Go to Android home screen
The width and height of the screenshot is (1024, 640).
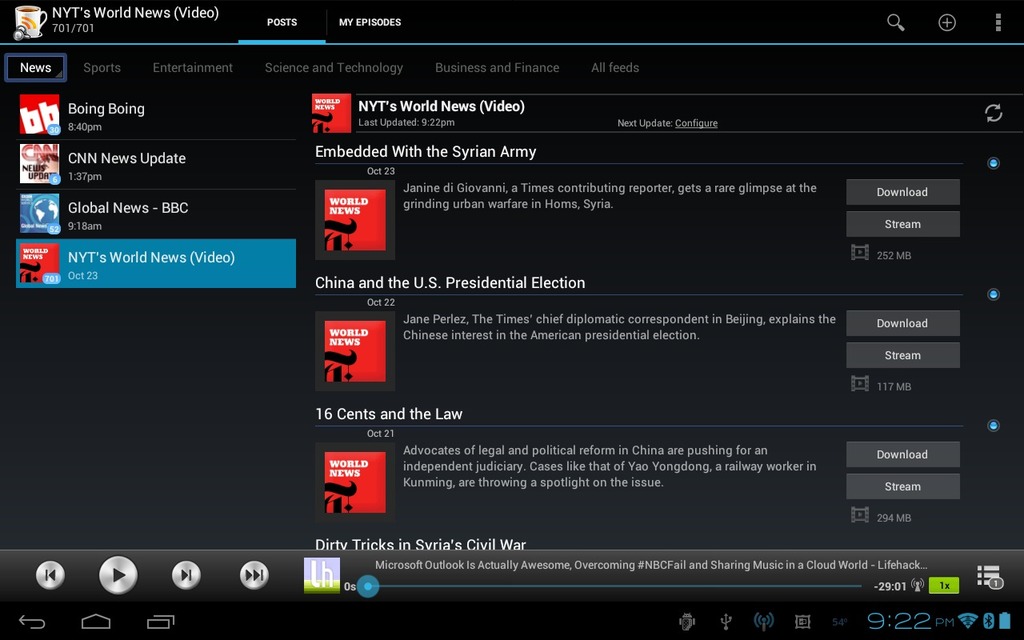[x=96, y=622]
